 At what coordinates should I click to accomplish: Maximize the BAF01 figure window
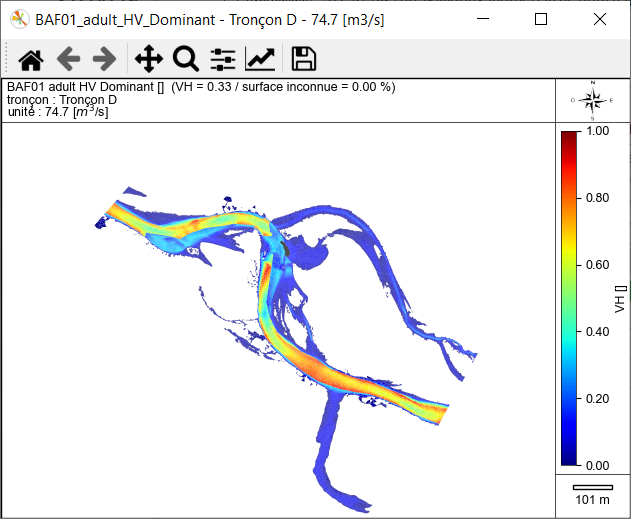click(541, 19)
